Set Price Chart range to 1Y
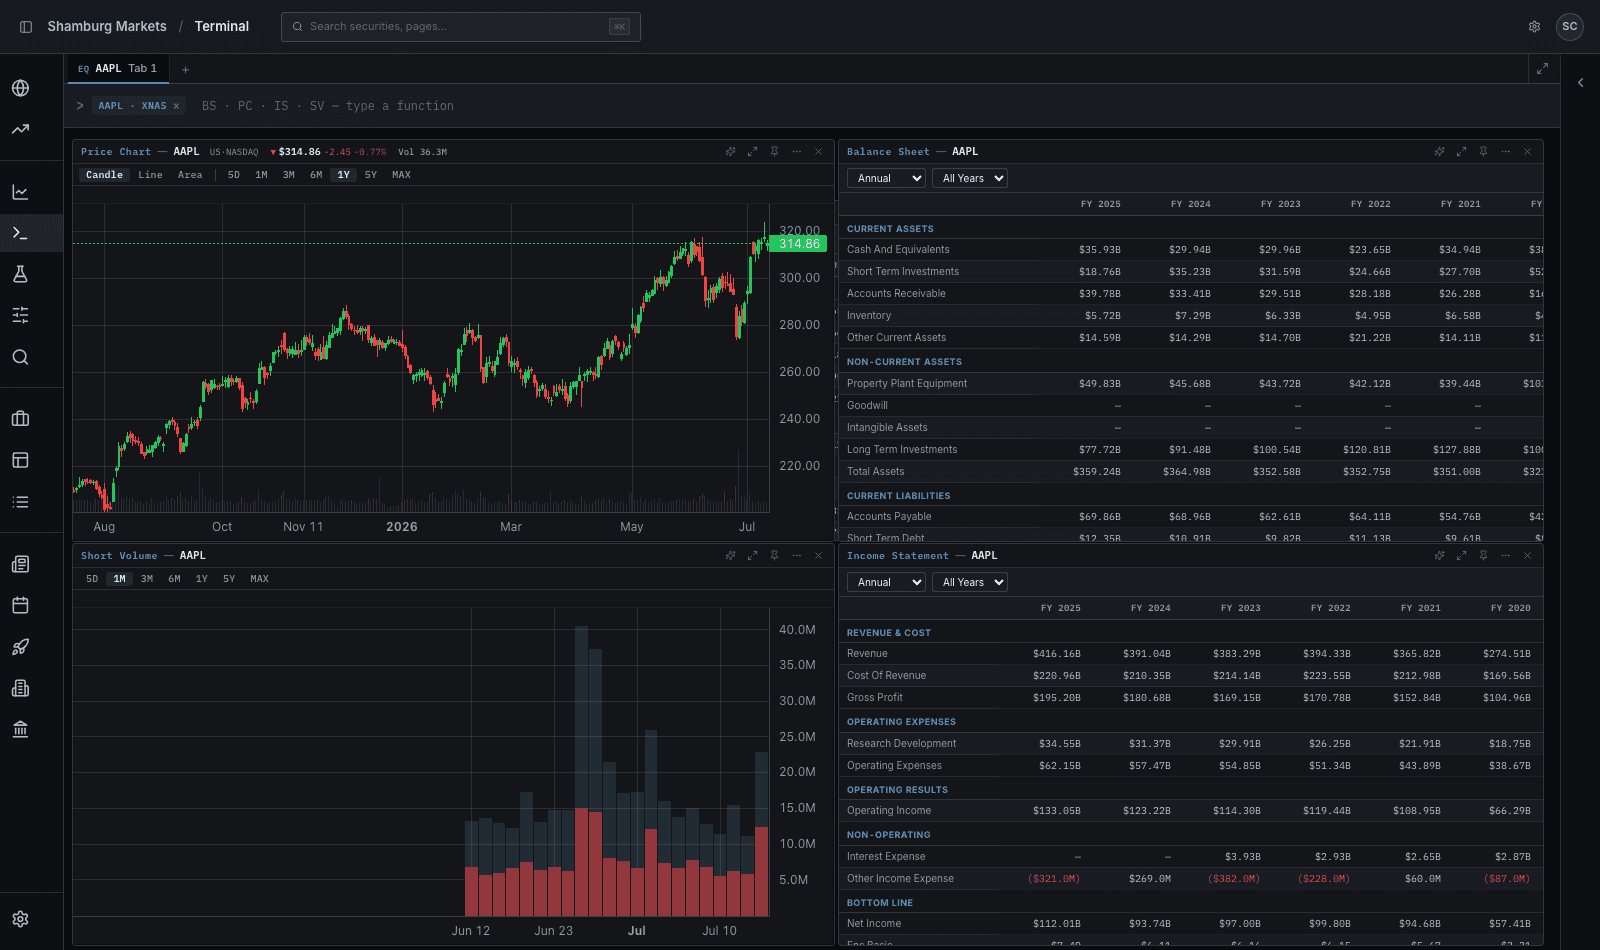This screenshot has height=950, width=1600. click(x=344, y=175)
